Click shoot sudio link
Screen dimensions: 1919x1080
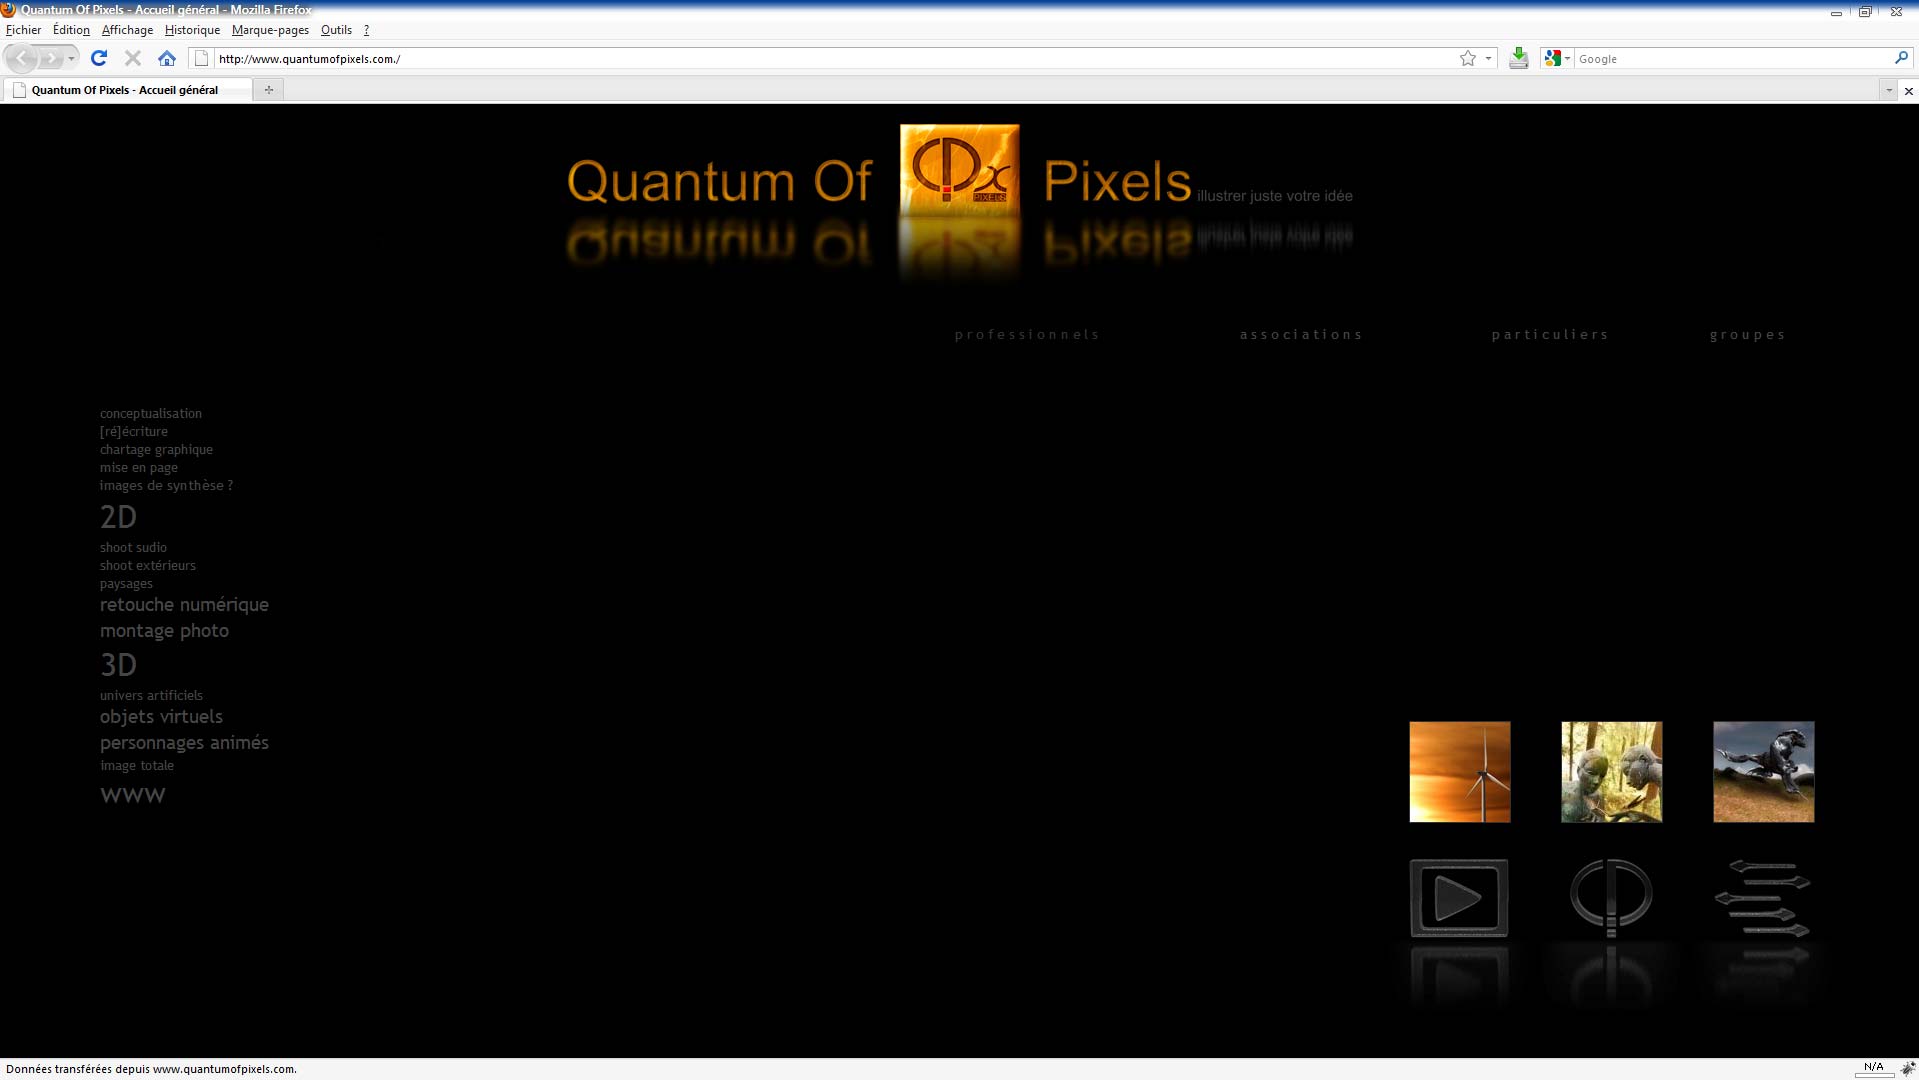tap(133, 547)
